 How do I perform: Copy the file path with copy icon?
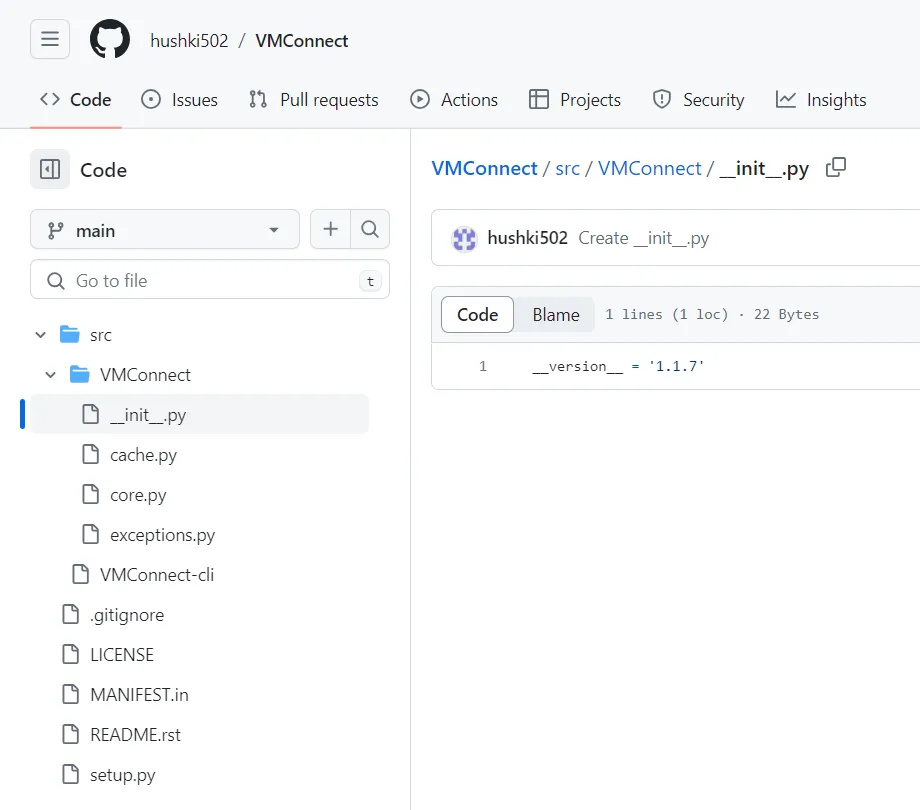(x=835, y=168)
